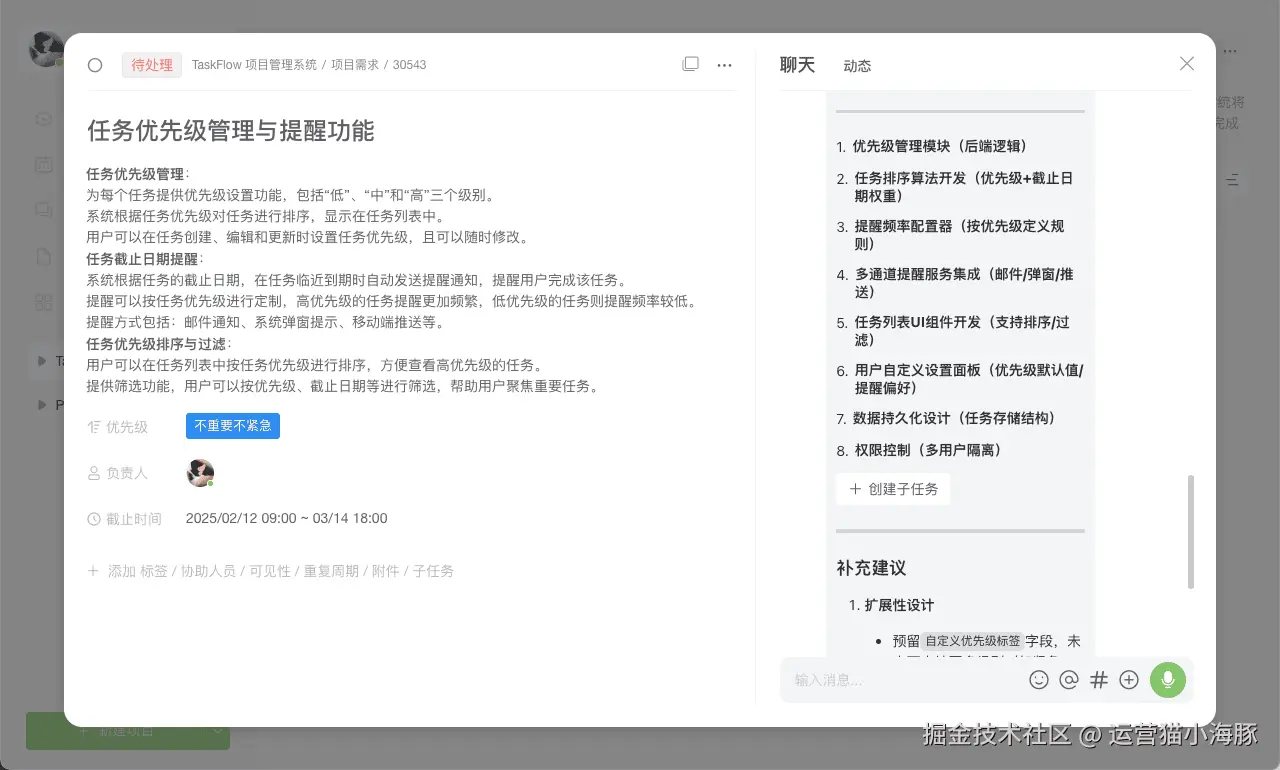Open the more options (...) menu for the task
Viewport: 1280px width, 770px height.
click(x=724, y=63)
